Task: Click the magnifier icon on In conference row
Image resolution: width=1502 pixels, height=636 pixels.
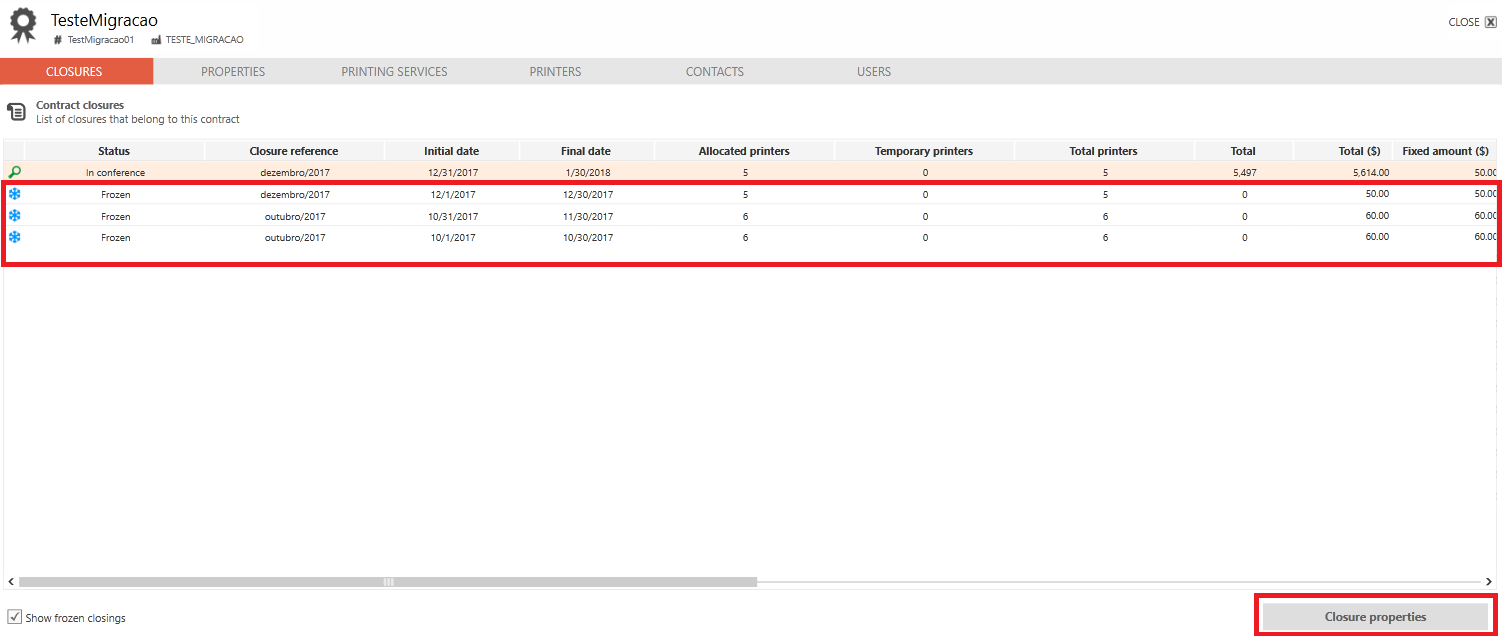Action: [14, 172]
